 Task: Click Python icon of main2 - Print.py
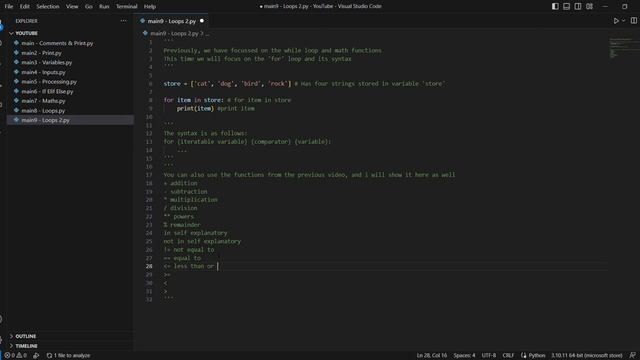[16, 53]
